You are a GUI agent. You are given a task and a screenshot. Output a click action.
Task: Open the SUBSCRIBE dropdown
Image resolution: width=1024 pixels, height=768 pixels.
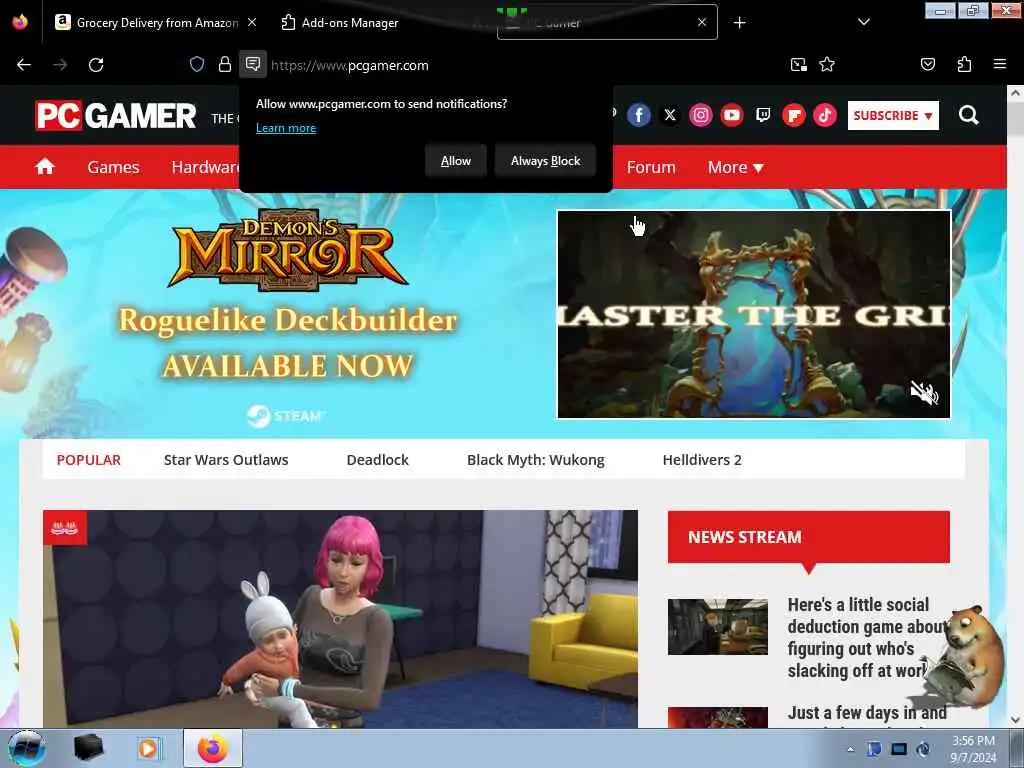click(x=893, y=116)
